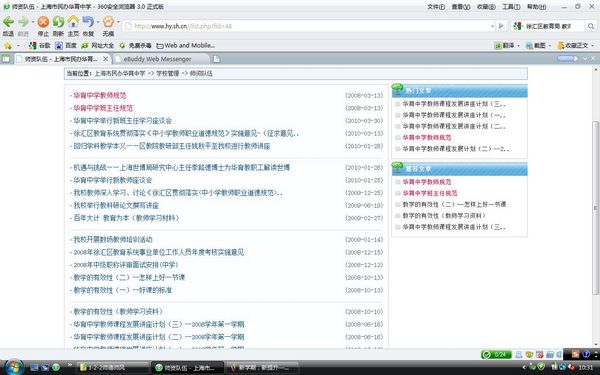Click breadcrumb link 学校管理

click(x=167, y=73)
